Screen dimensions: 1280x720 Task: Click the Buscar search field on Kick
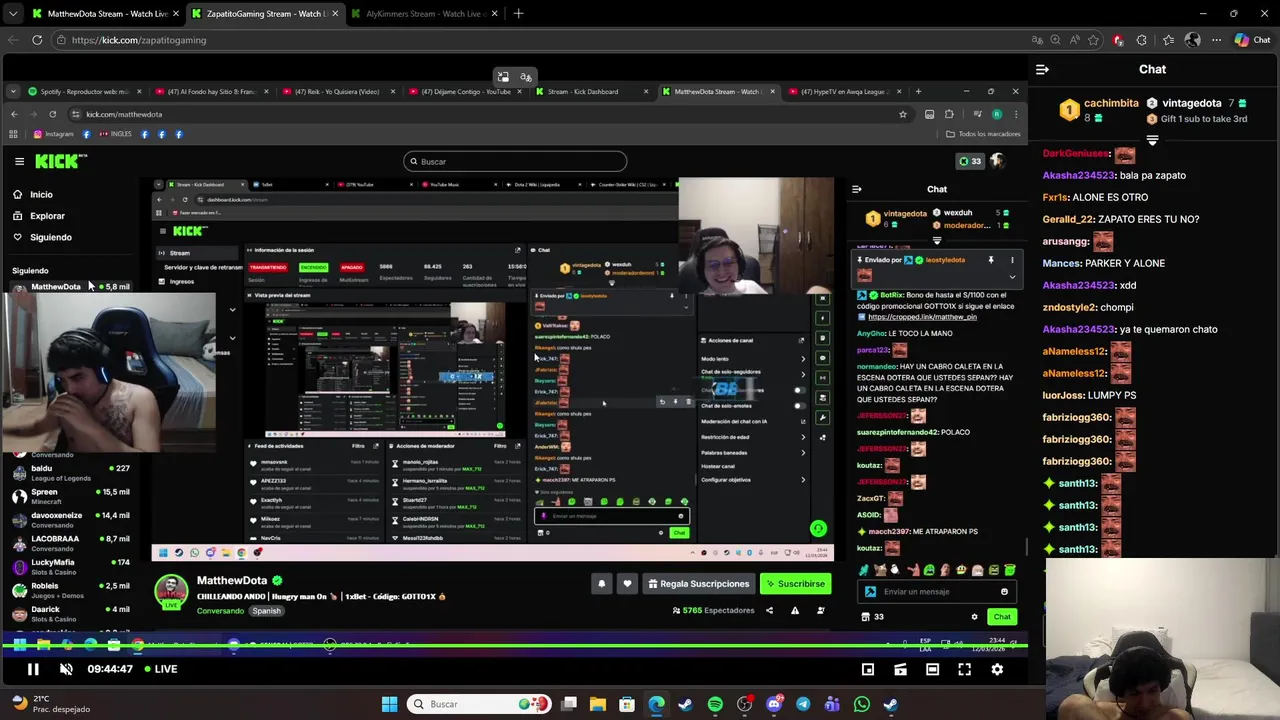click(515, 161)
